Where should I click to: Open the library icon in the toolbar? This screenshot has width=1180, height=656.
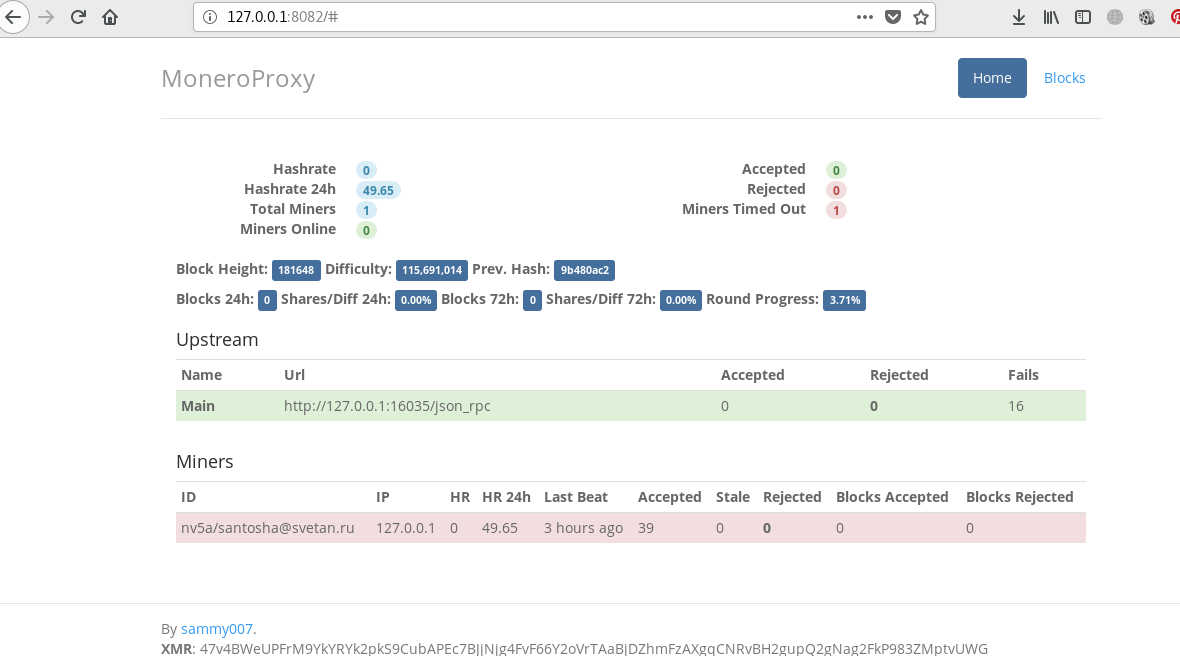pyautogui.click(x=1051, y=17)
